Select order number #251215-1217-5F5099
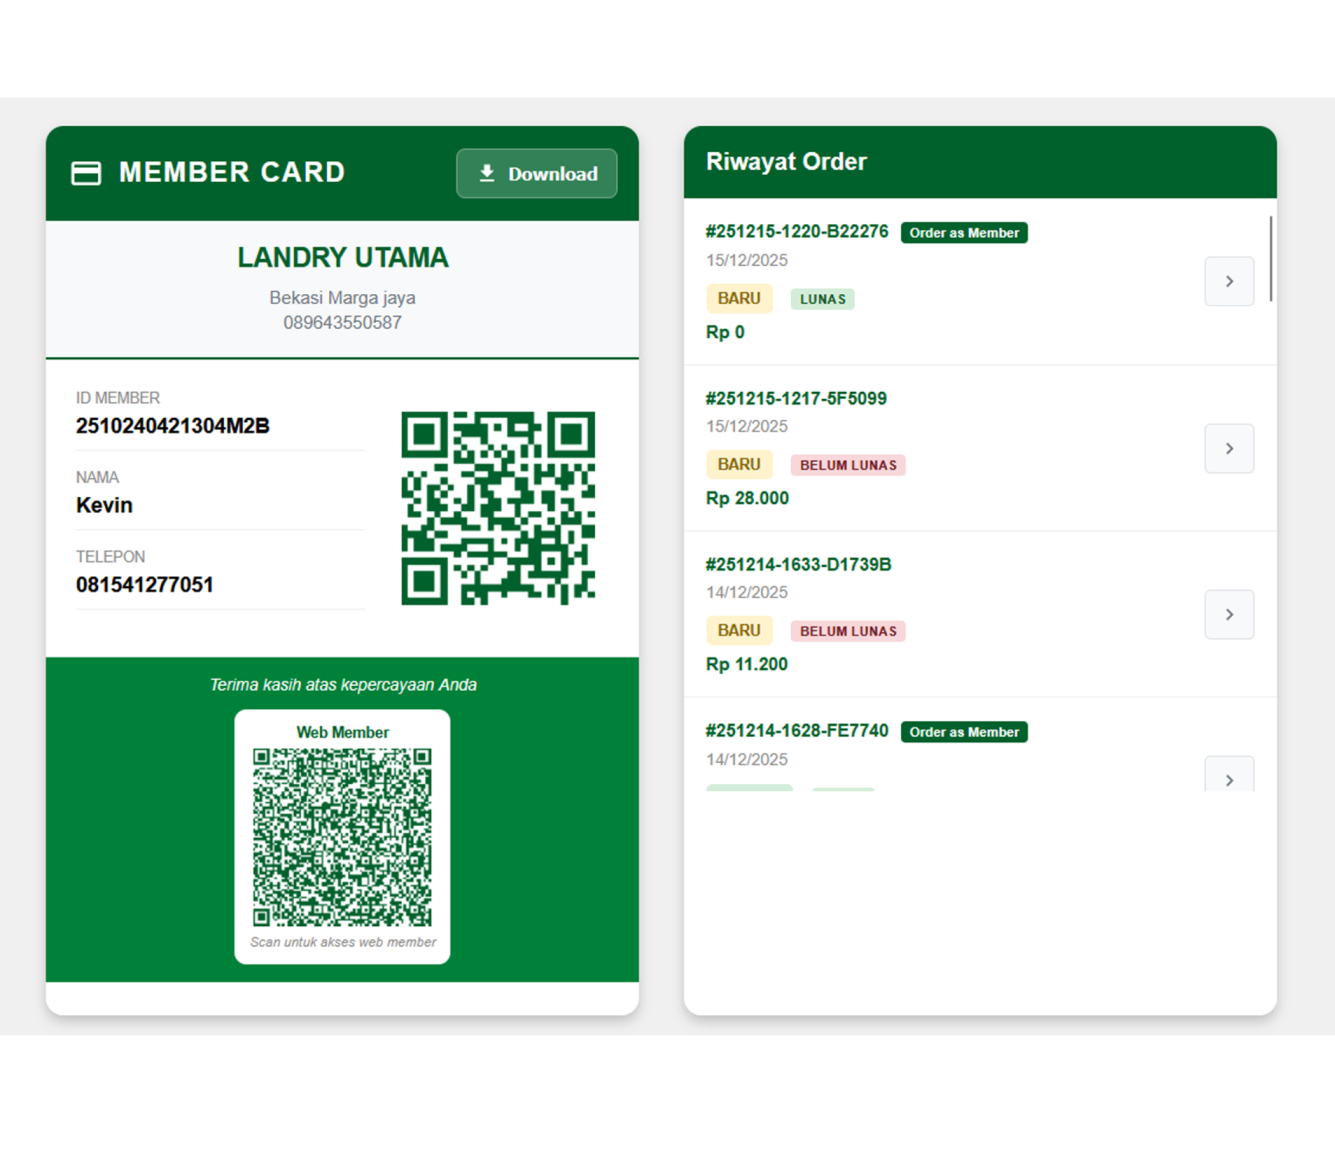Viewport: 1335px width, 1176px height. 796,398
